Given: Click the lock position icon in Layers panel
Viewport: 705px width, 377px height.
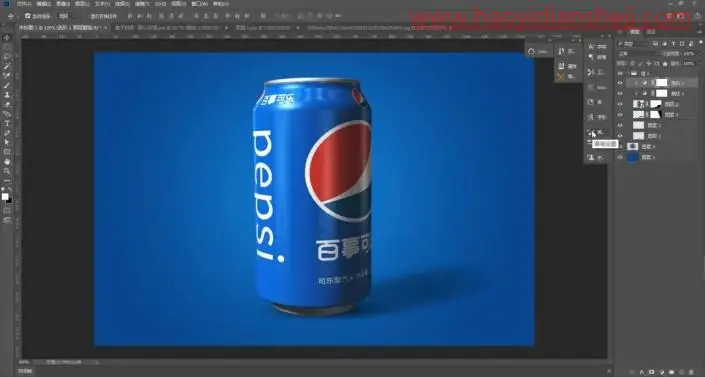Looking at the screenshot, I should (649, 63).
